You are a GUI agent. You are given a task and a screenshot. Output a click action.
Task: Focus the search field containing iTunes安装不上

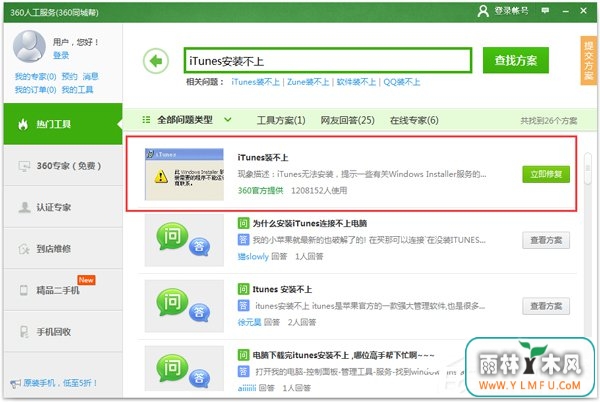[328, 60]
